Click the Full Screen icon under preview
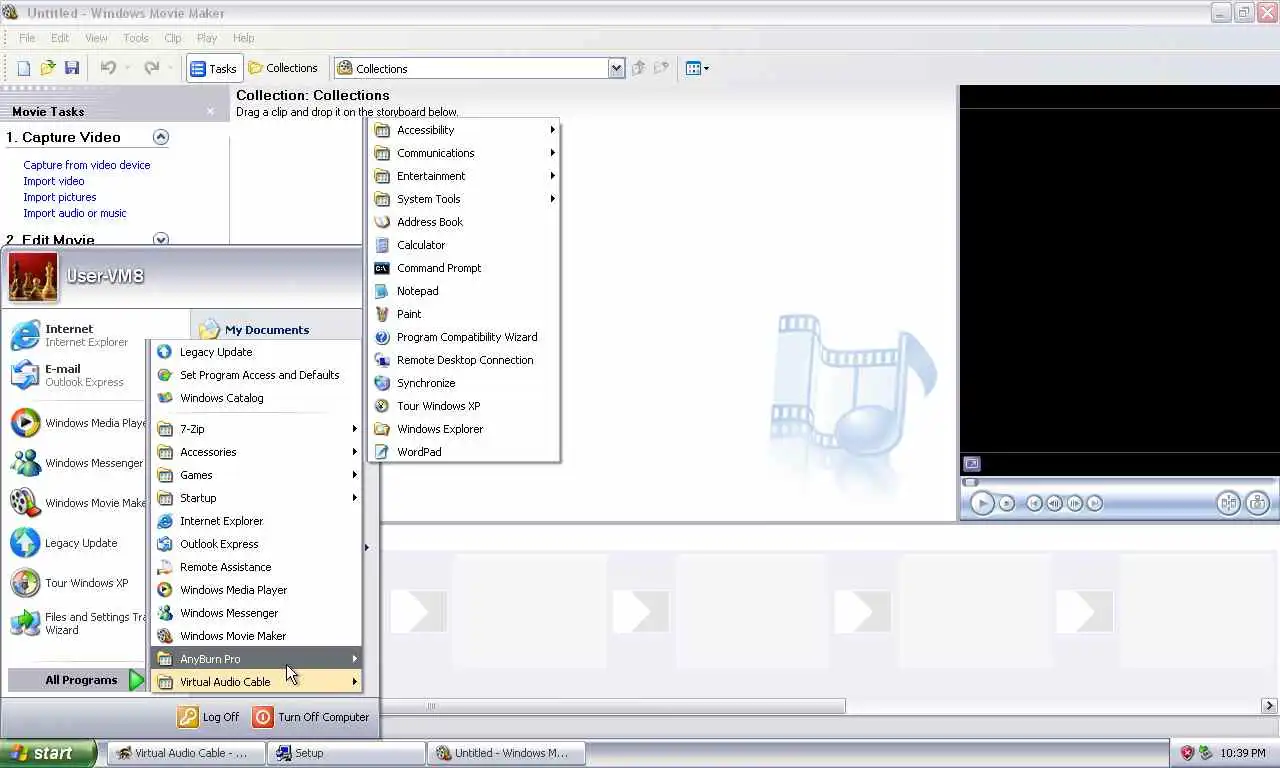The height and width of the screenshot is (768, 1280). (x=972, y=463)
